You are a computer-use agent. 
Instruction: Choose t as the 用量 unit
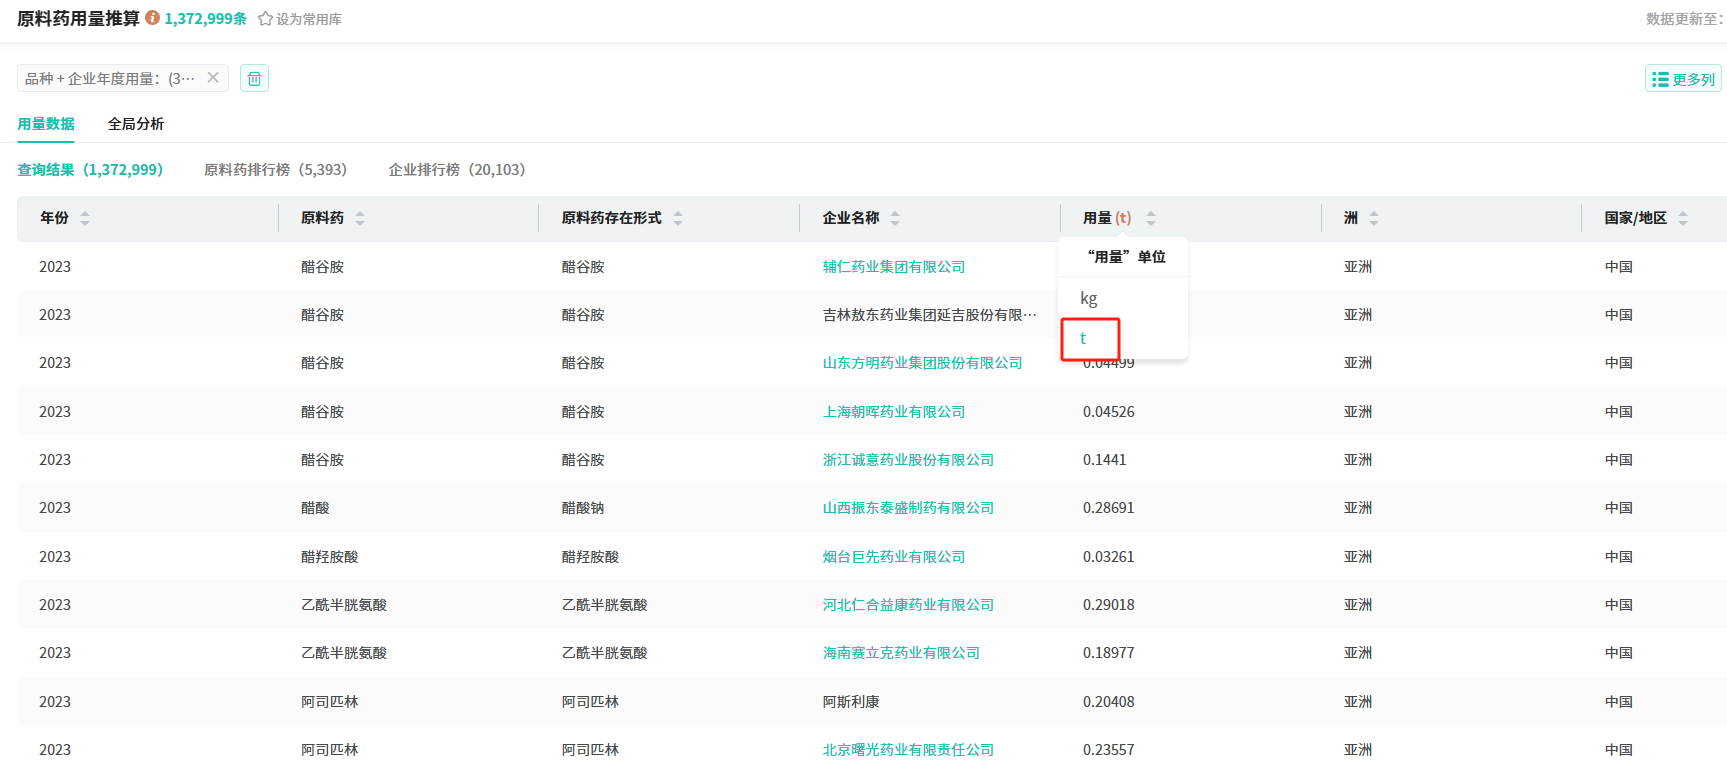(1083, 338)
